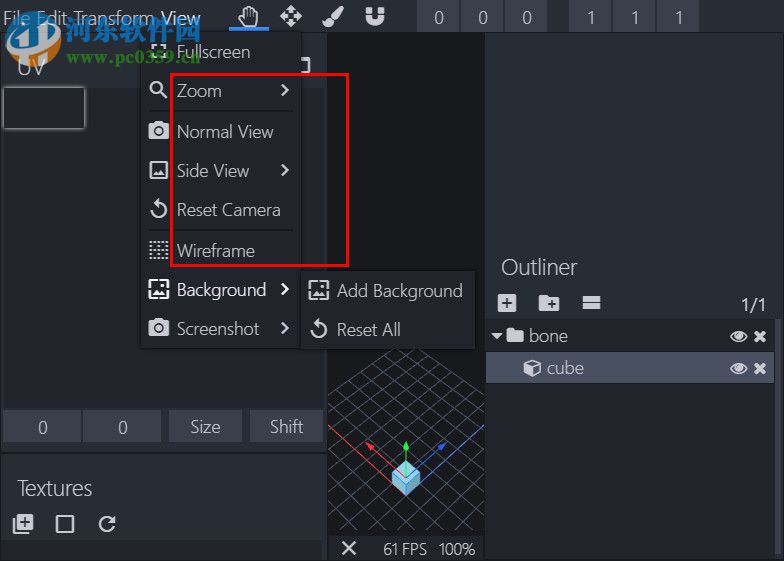The image size is (784, 561).
Task: Select the cube item in Outliner
Action: 630,368
